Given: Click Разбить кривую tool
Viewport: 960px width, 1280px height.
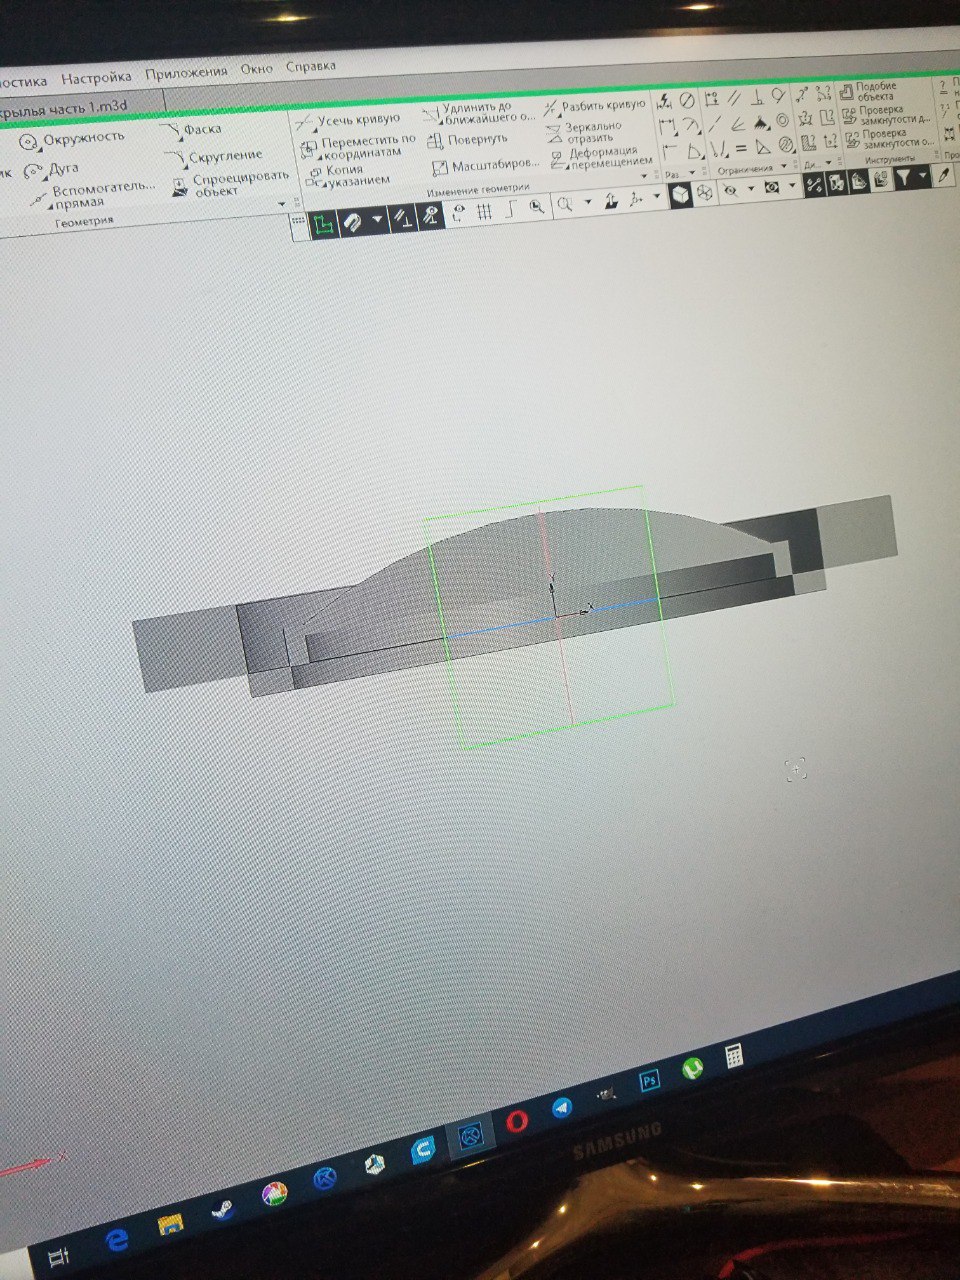Looking at the screenshot, I should [595, 106].
